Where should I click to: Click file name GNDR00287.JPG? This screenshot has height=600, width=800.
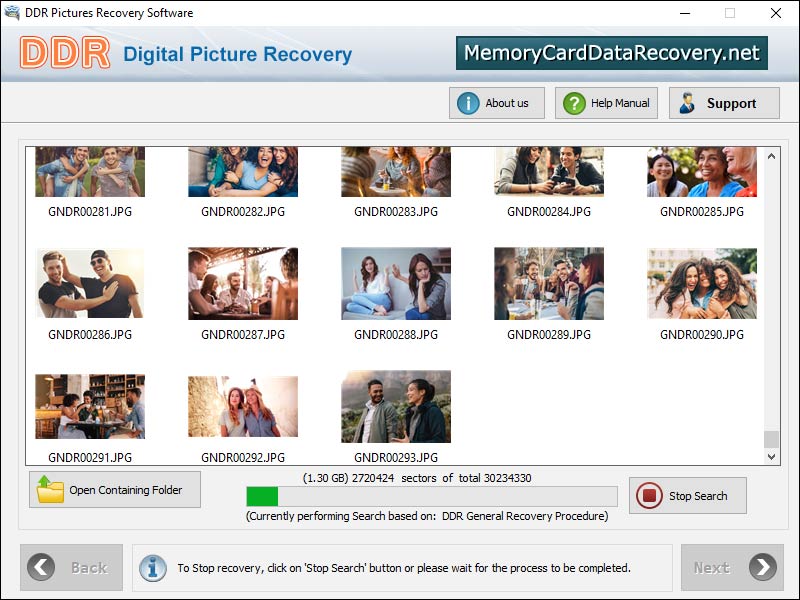[x=243, y=334]
